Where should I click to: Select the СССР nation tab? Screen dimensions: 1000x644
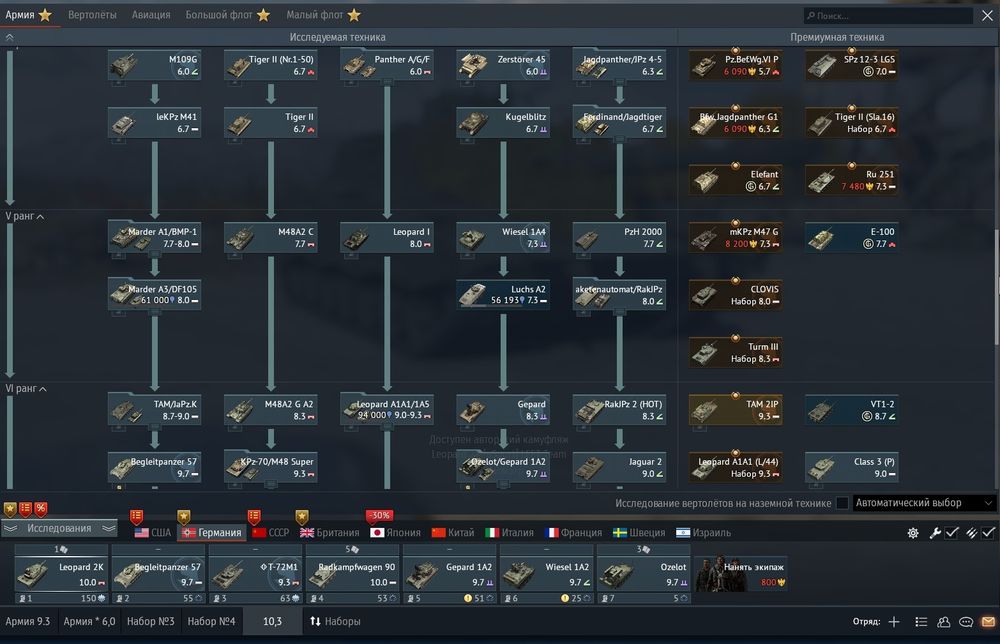pos(271,532)
